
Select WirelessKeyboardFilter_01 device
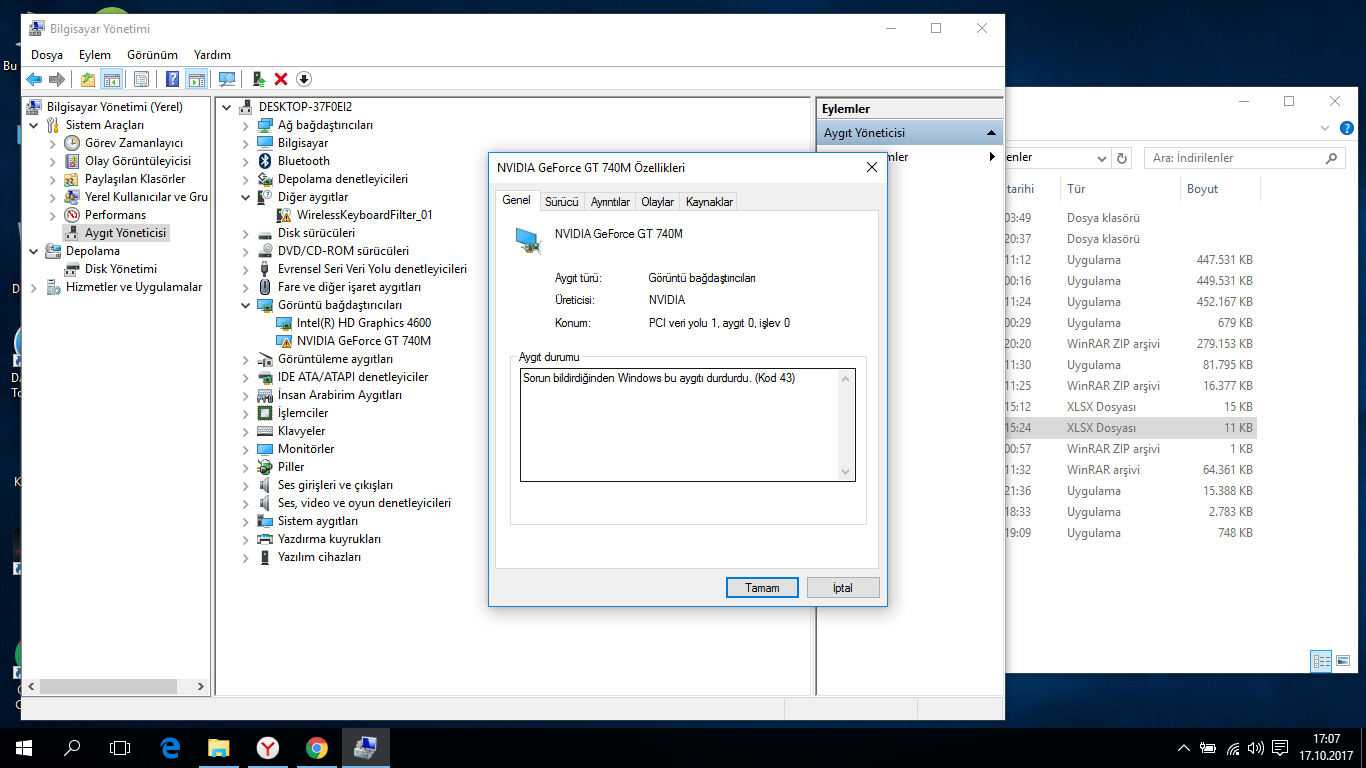click(x=364, y=215)
